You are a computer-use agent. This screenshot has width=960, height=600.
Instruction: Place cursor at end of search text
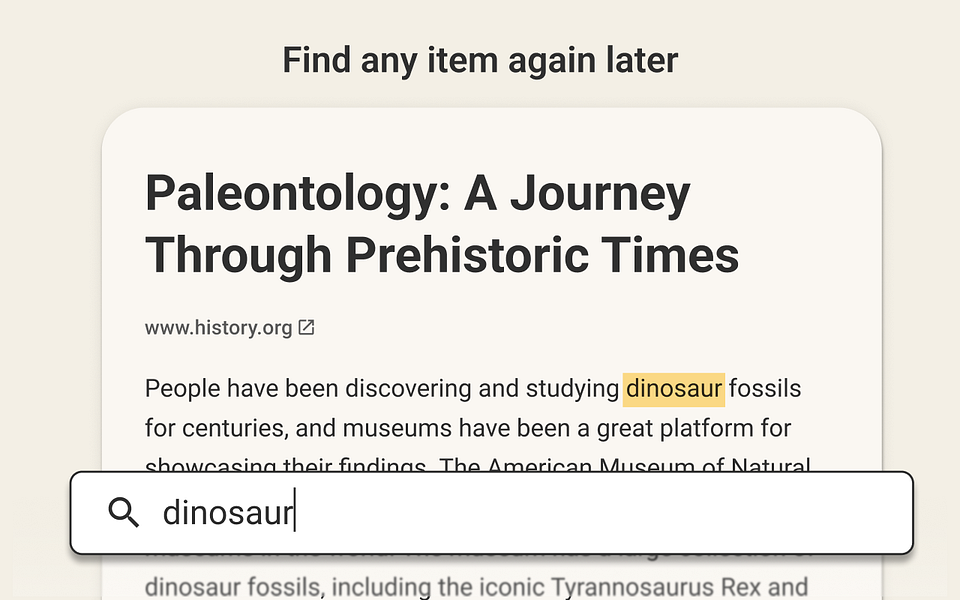[295, 513]
